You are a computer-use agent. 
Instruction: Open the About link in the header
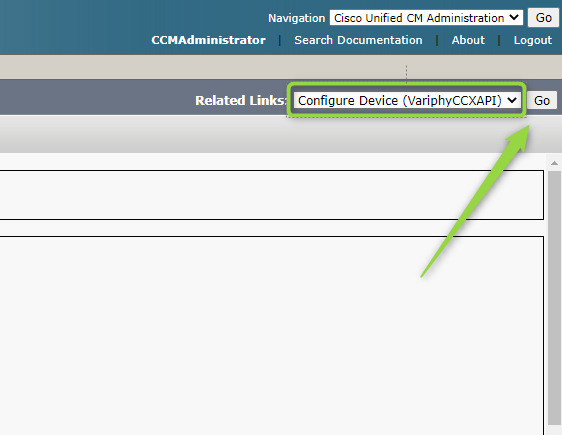click(468, 40)
